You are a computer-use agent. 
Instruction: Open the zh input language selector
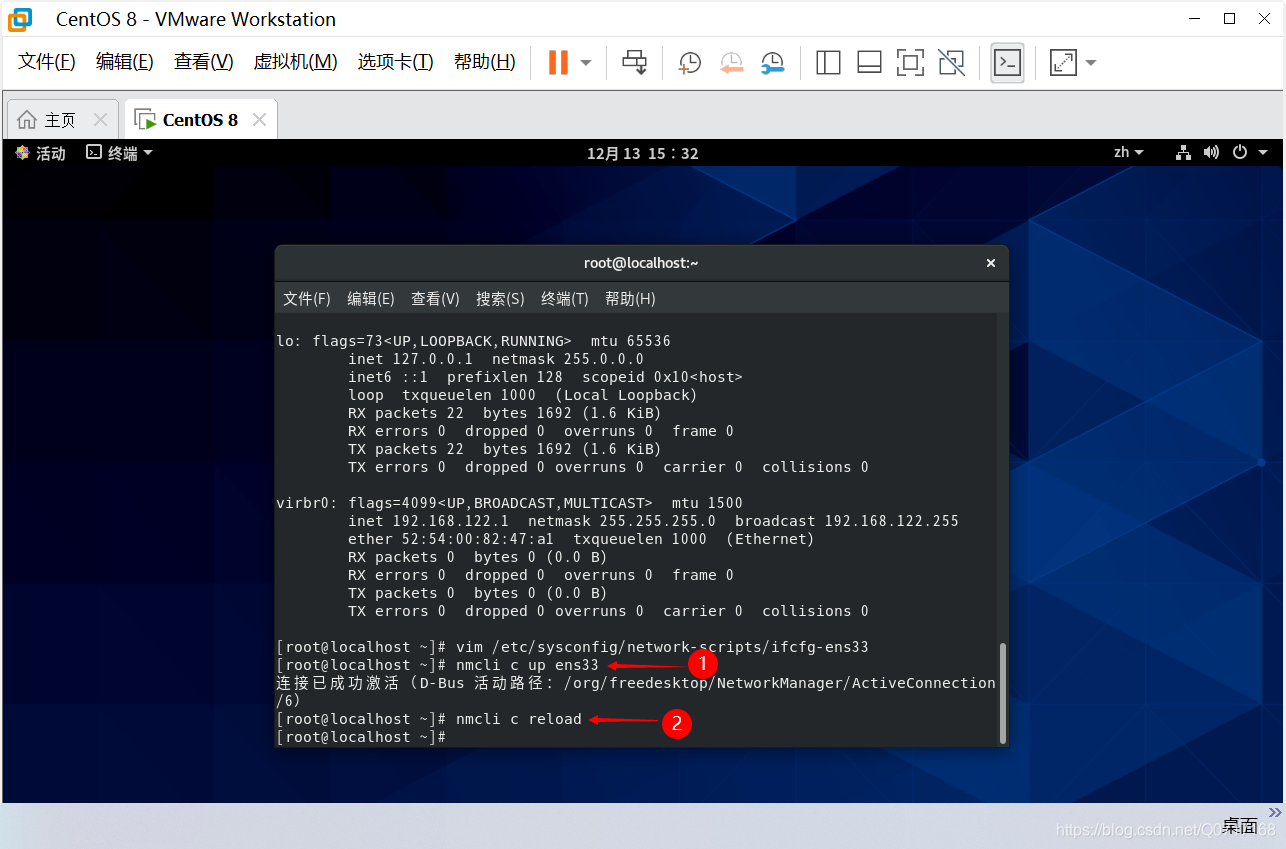tap(1129, 153)
